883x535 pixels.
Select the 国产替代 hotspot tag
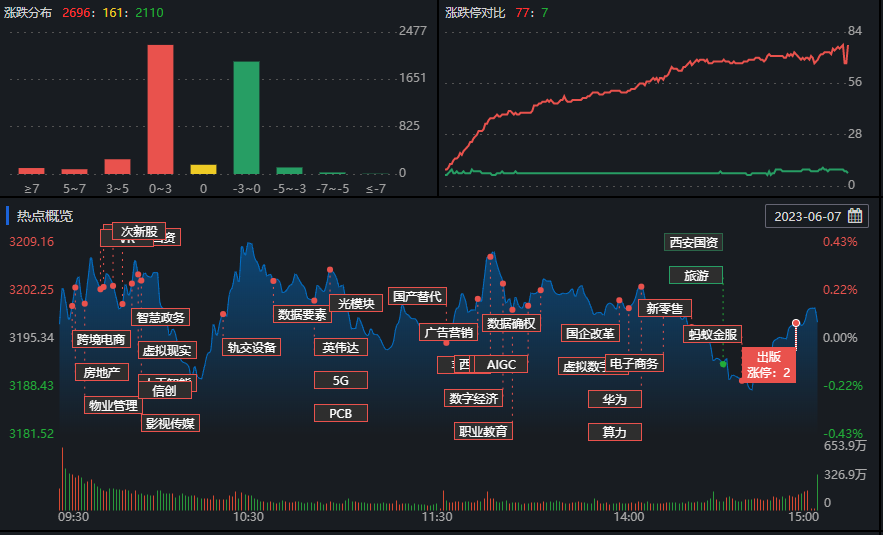[x=417, y=296]
